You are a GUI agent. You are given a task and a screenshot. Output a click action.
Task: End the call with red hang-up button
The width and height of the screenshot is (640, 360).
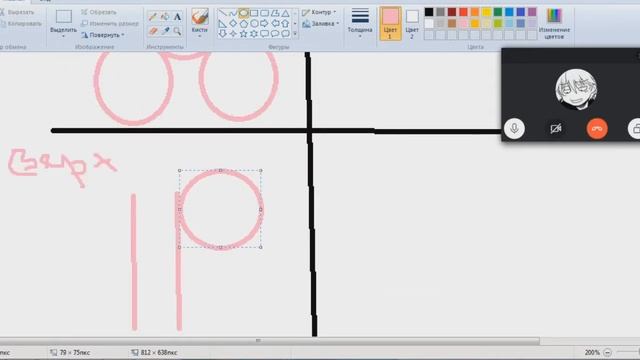[597, 129]
